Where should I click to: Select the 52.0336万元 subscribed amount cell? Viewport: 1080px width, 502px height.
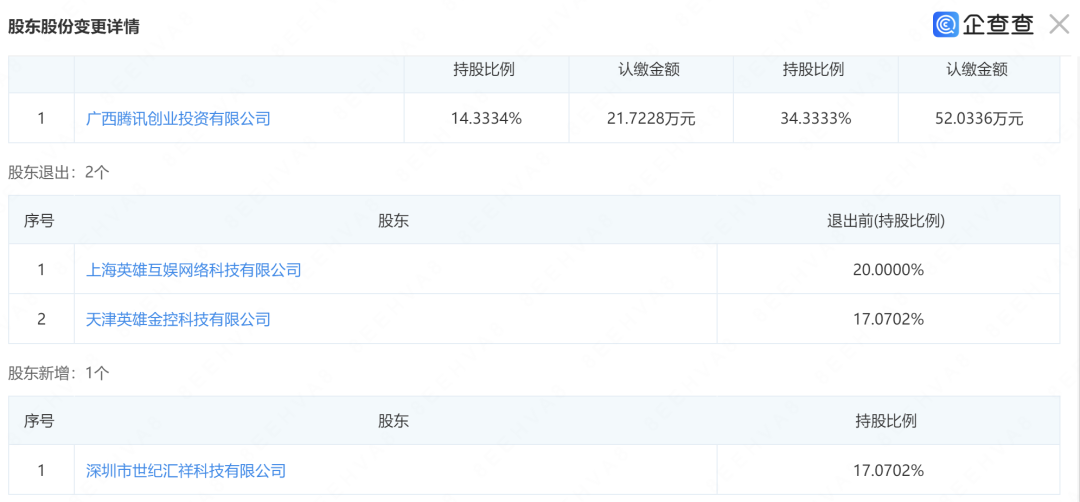point(979,118)
